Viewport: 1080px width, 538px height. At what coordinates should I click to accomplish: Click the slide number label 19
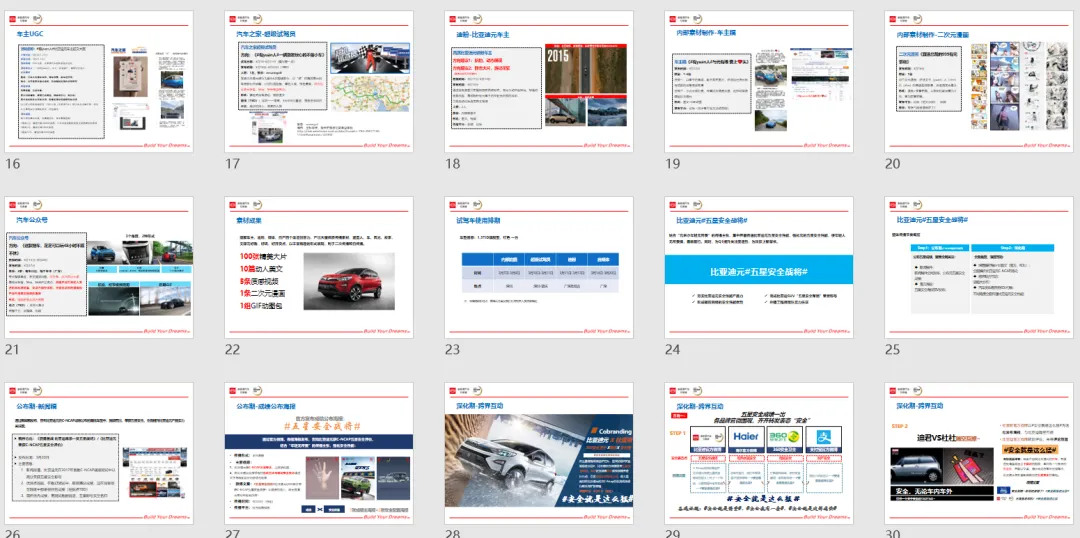(672, 164)
